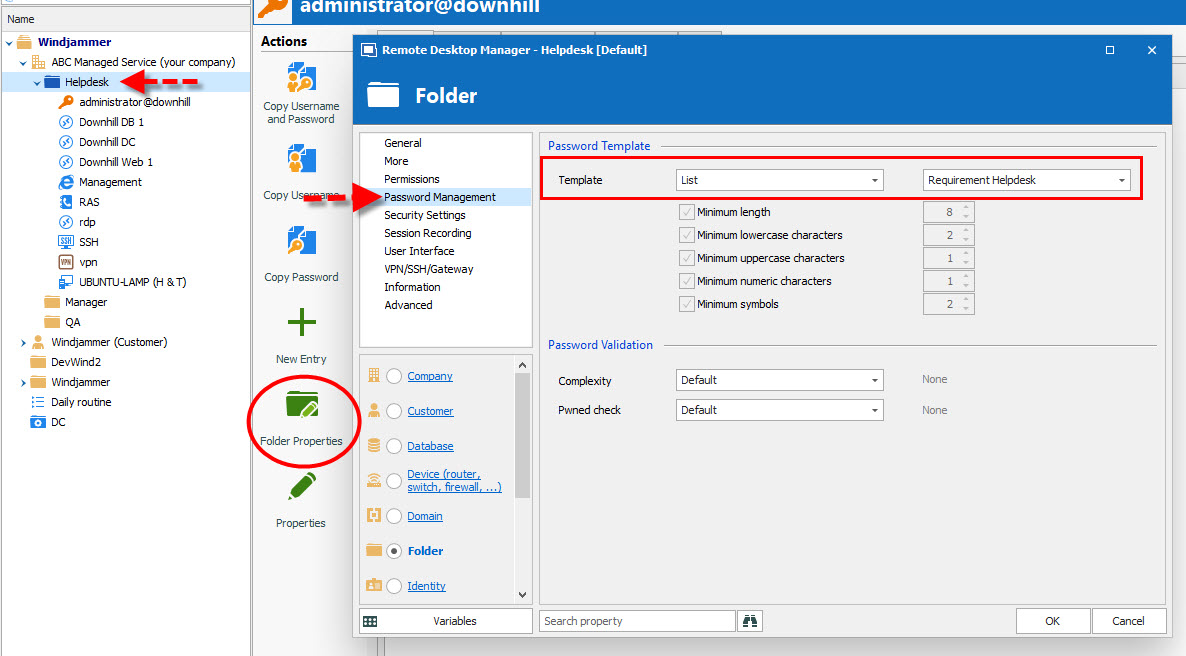
Task: Select the RAS entry icon
Action: point(66,202)
